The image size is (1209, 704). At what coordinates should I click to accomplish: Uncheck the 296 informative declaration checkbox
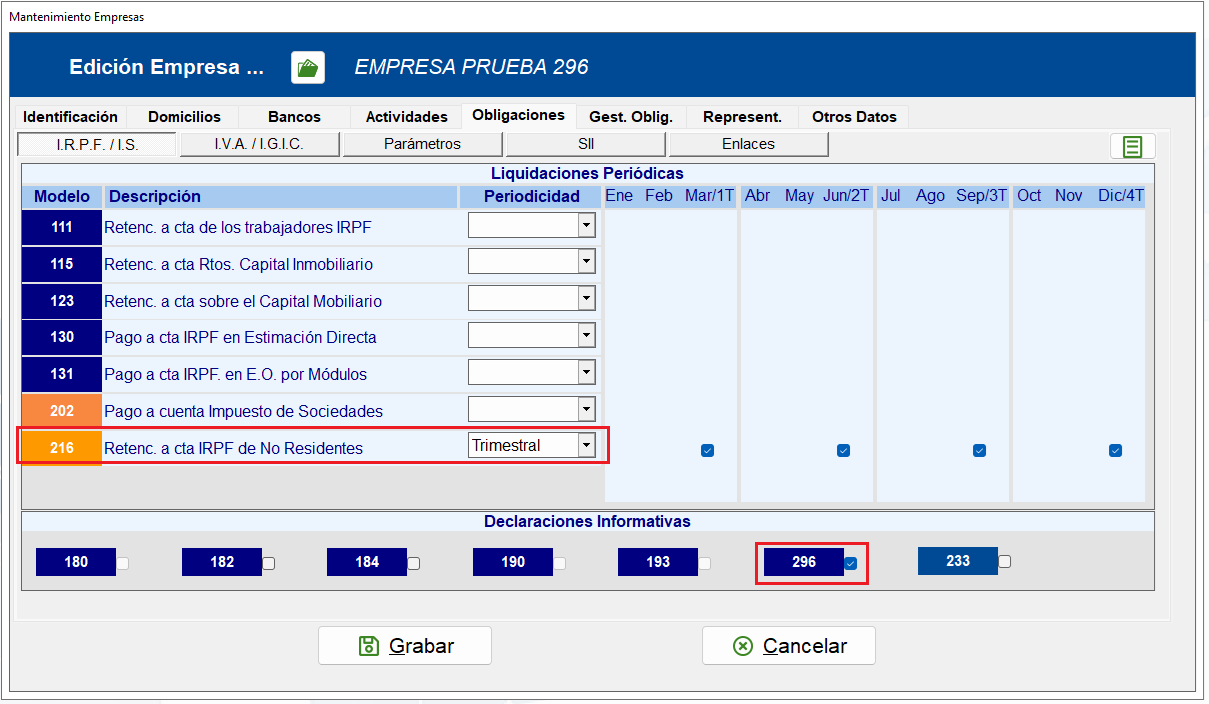[850, 562]
